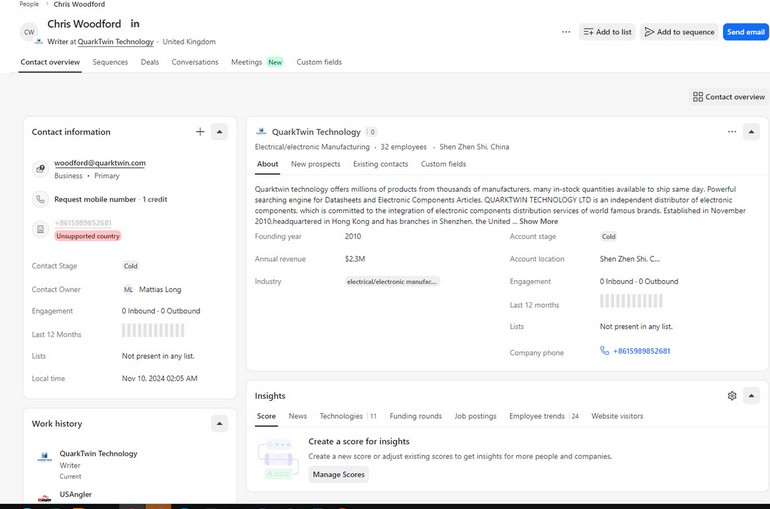Open the three-dot menu near Add to list
The height and width of the screenshot is (509, 770).
[566, 32]
